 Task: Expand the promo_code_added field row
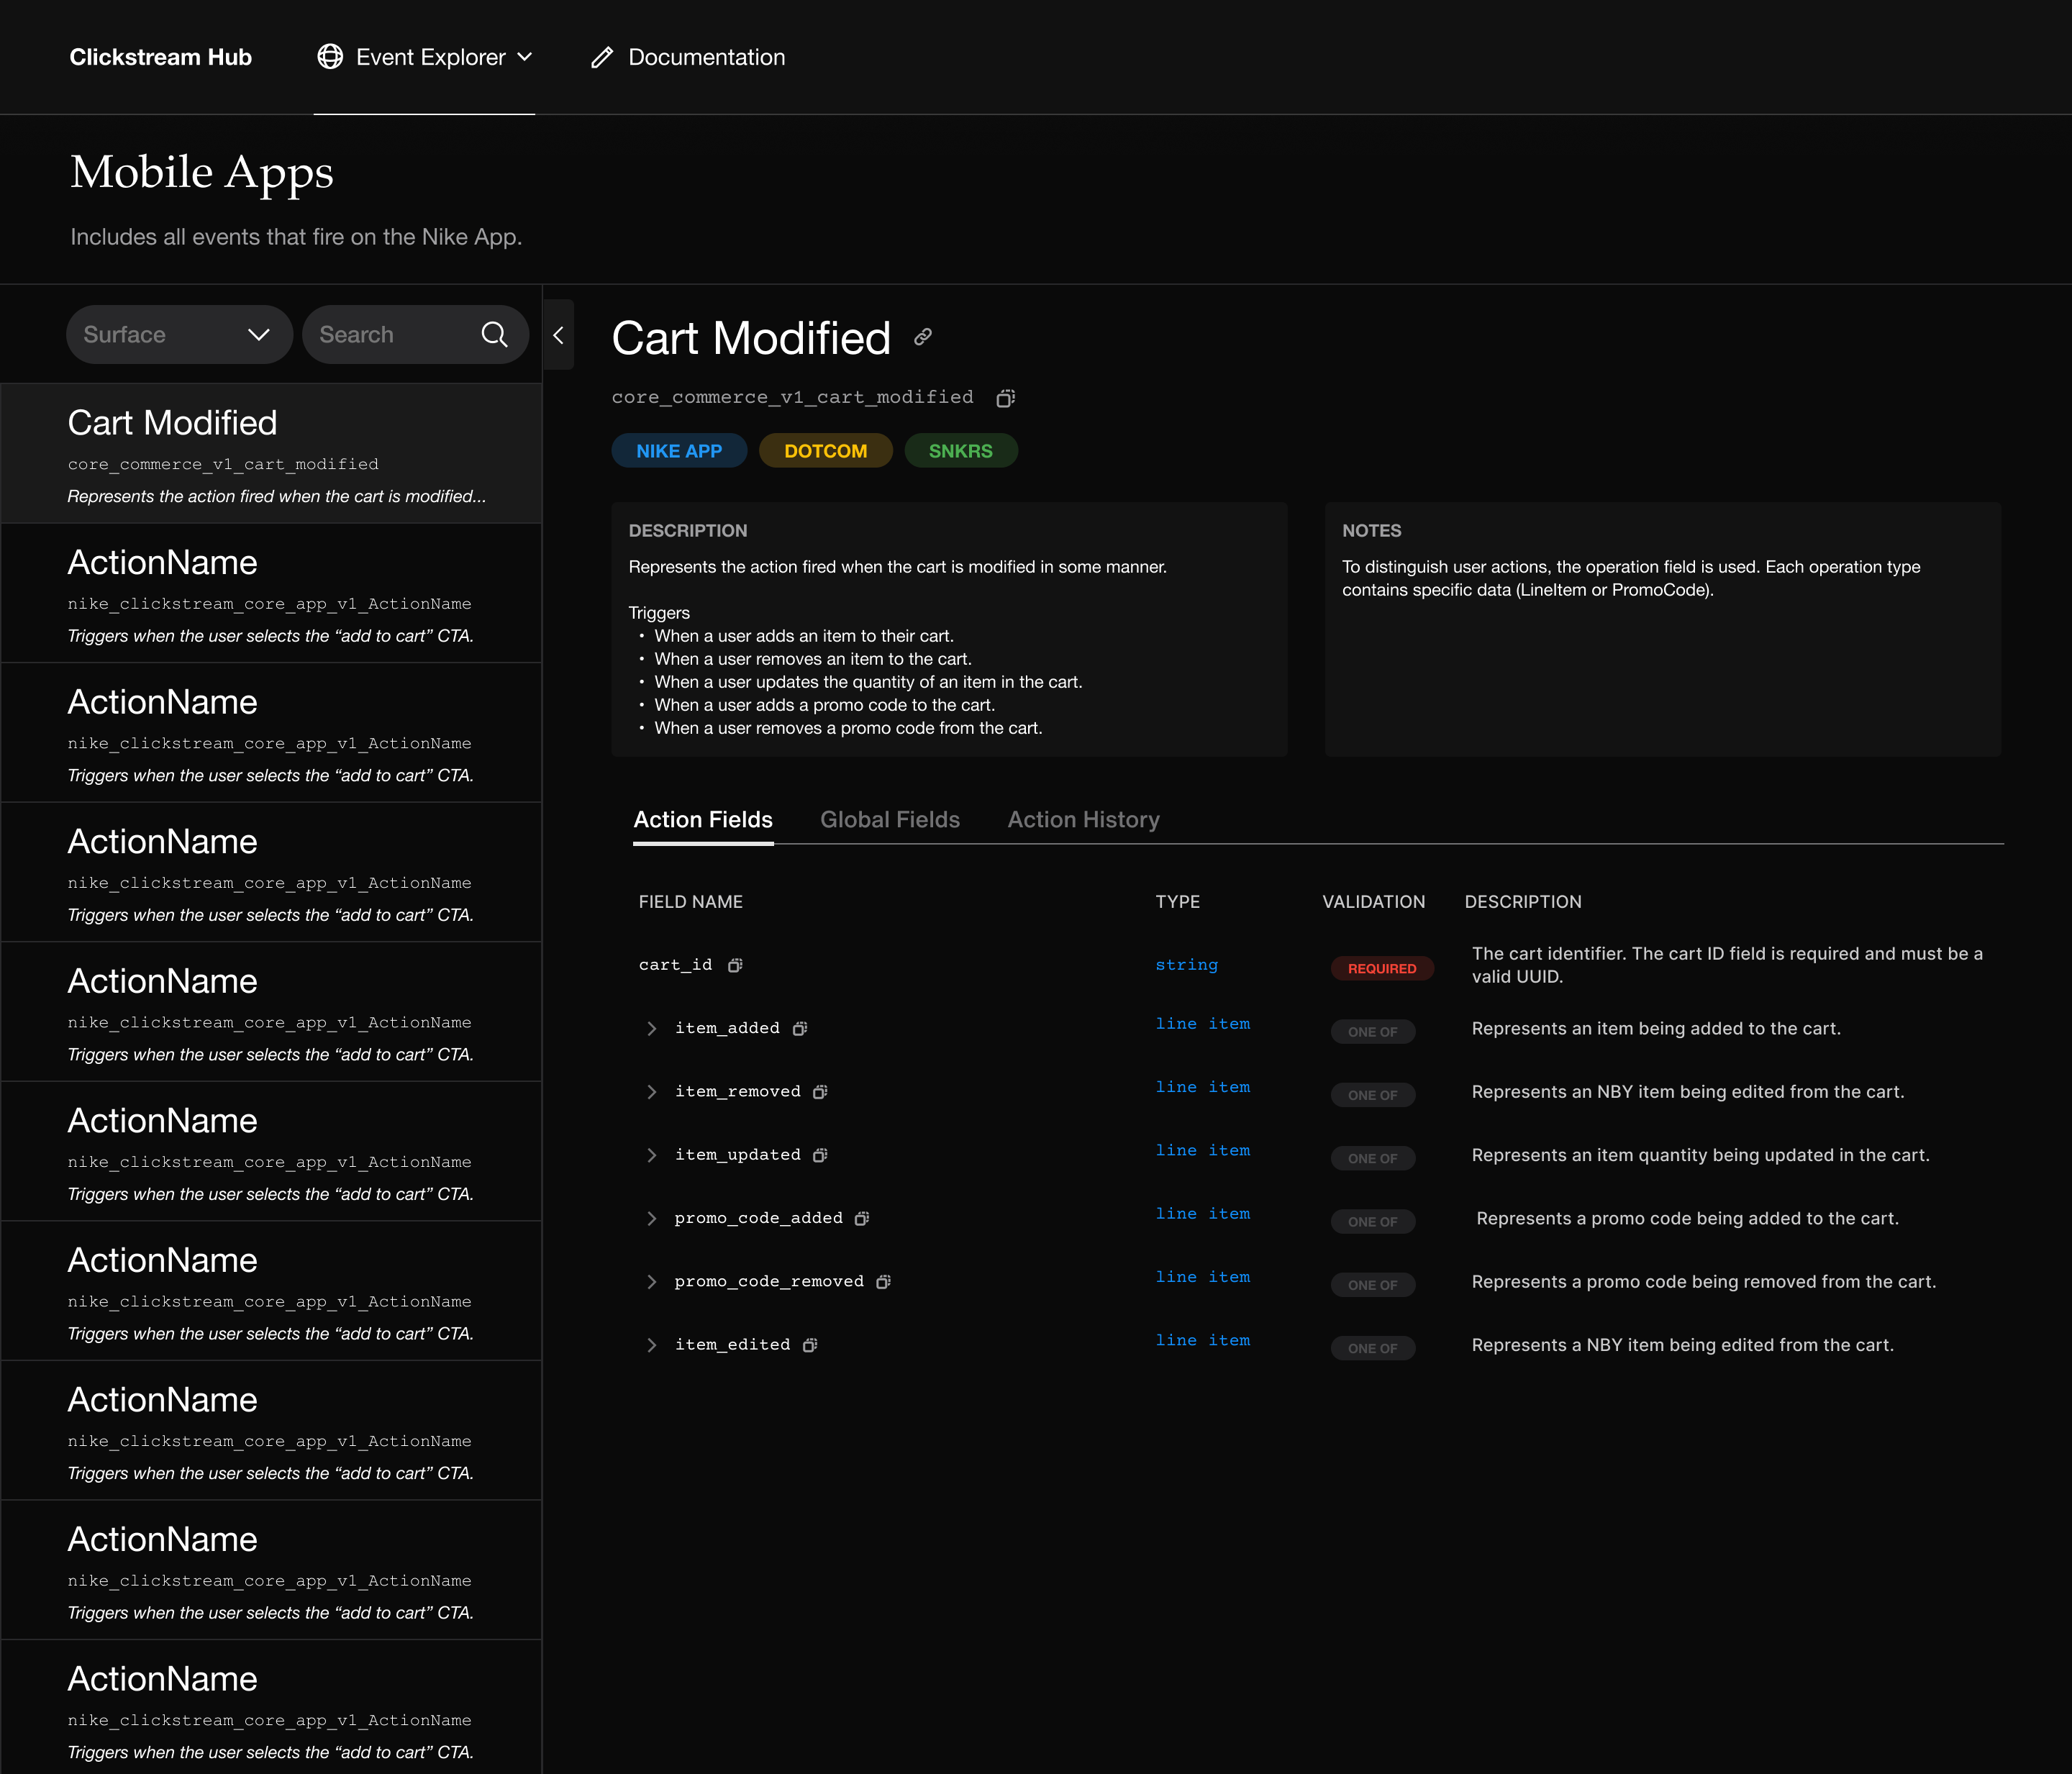pos(652,1218)
